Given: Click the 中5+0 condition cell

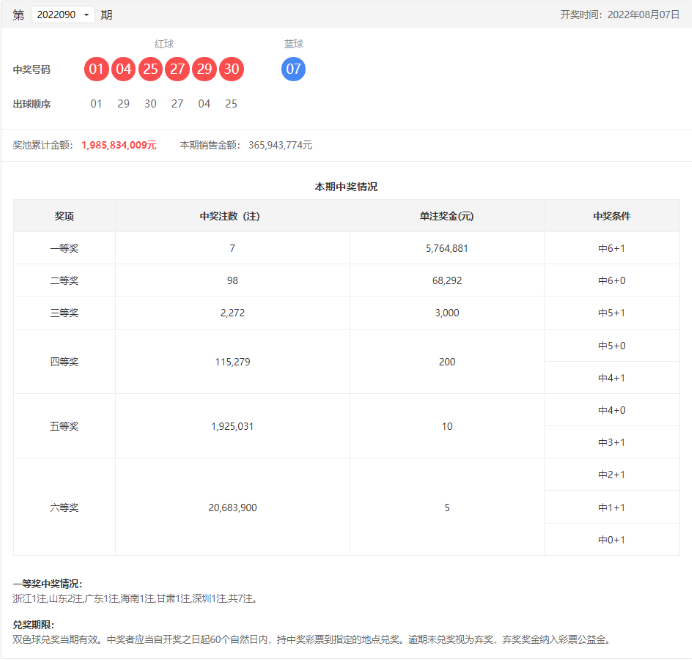Looking at the screenshot, I should [x=612, y=346].
